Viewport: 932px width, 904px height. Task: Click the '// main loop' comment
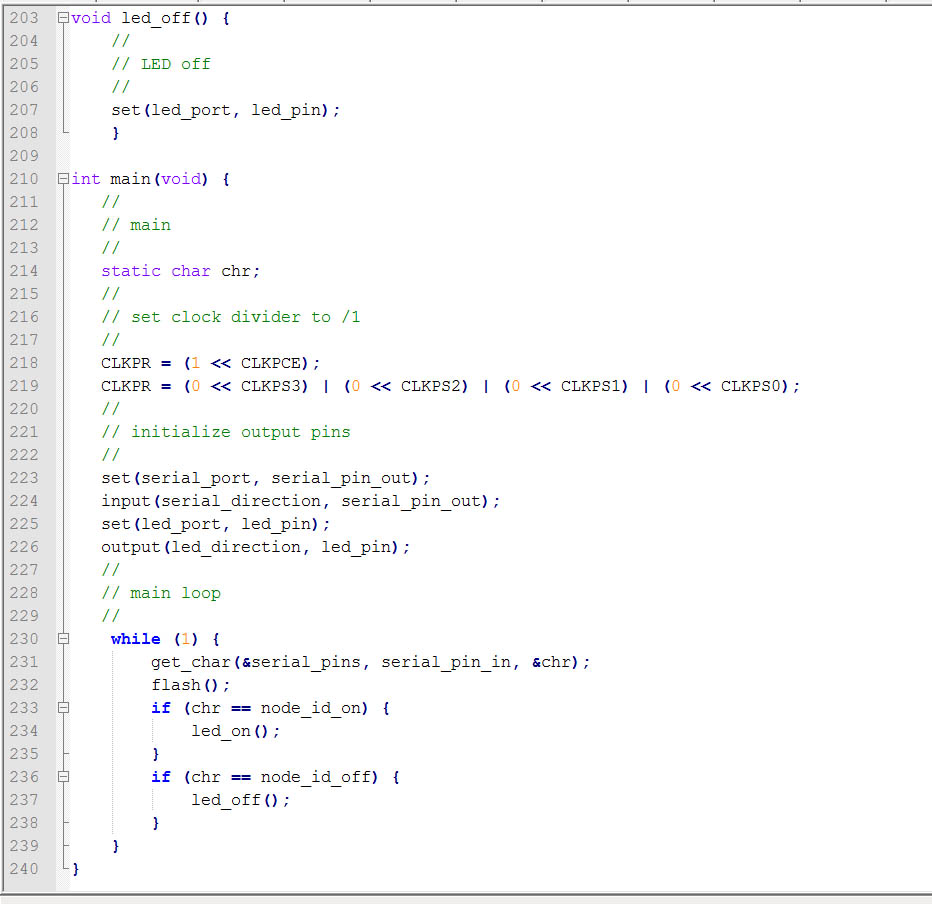(x=161, y=593)
